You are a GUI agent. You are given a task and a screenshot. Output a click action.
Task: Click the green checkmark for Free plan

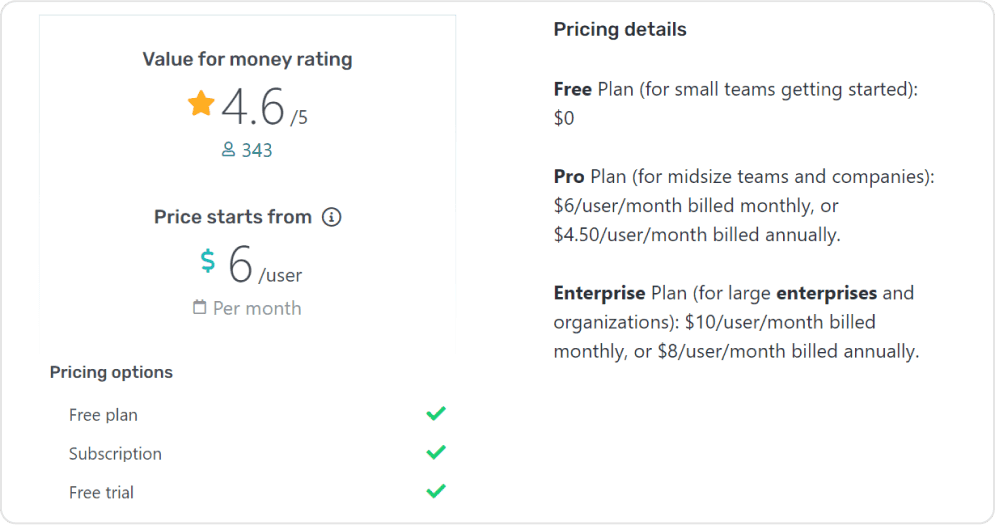(435, 413)
